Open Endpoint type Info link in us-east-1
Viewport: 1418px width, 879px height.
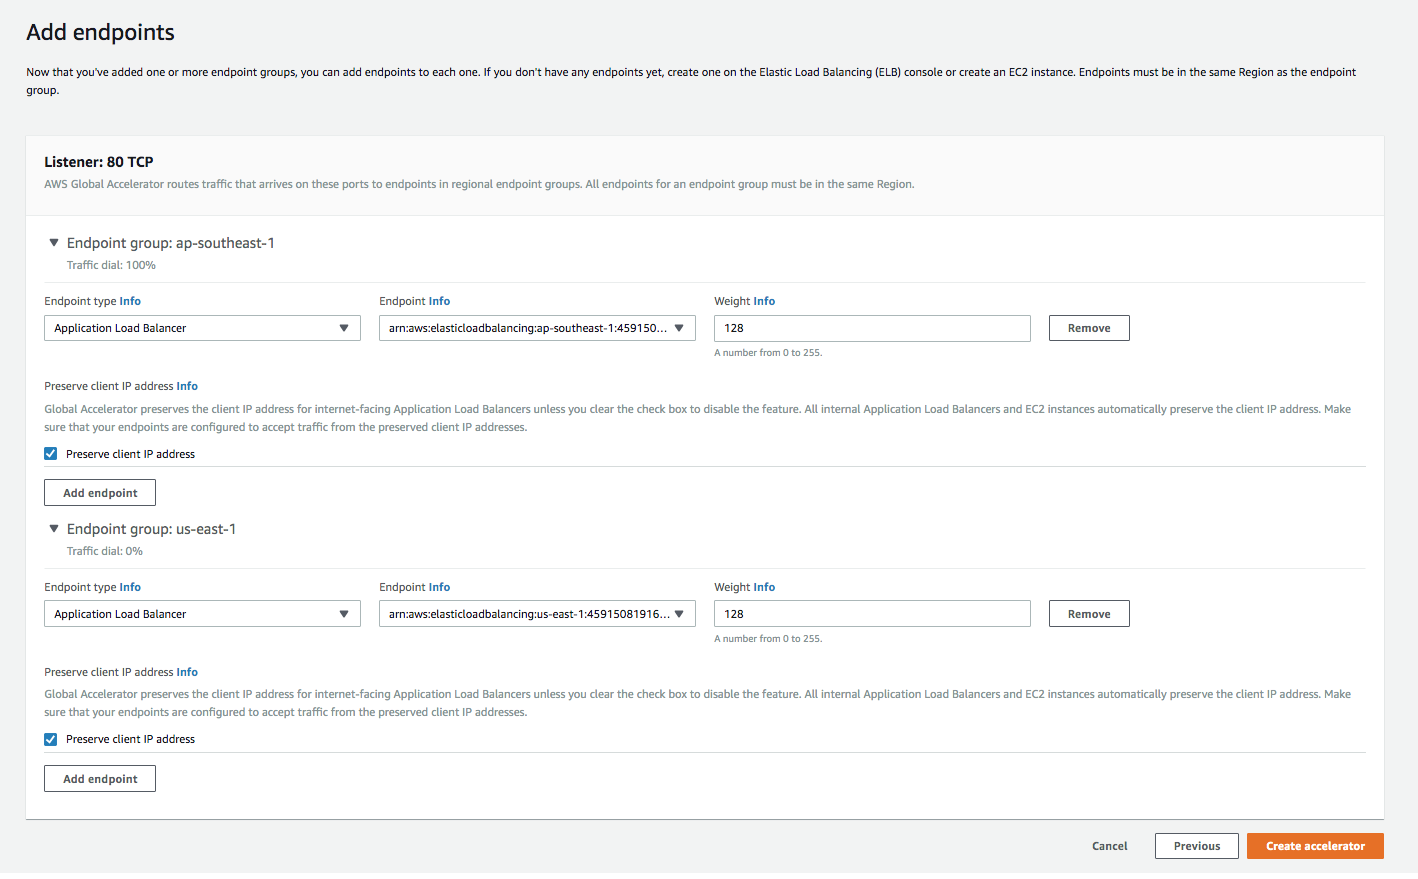point(130,587)
